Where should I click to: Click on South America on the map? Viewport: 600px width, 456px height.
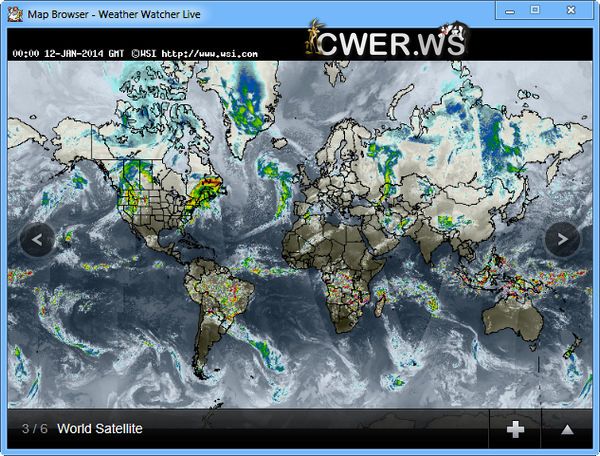click(215, 300)
